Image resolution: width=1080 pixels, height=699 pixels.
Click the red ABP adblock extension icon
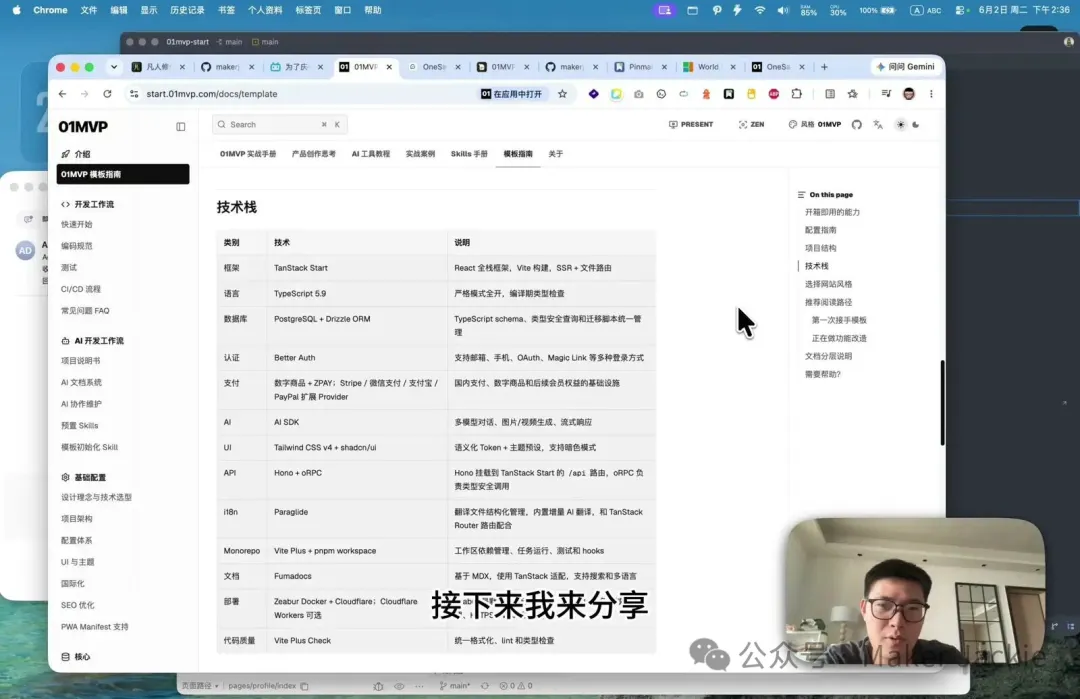tap(773, 94)
